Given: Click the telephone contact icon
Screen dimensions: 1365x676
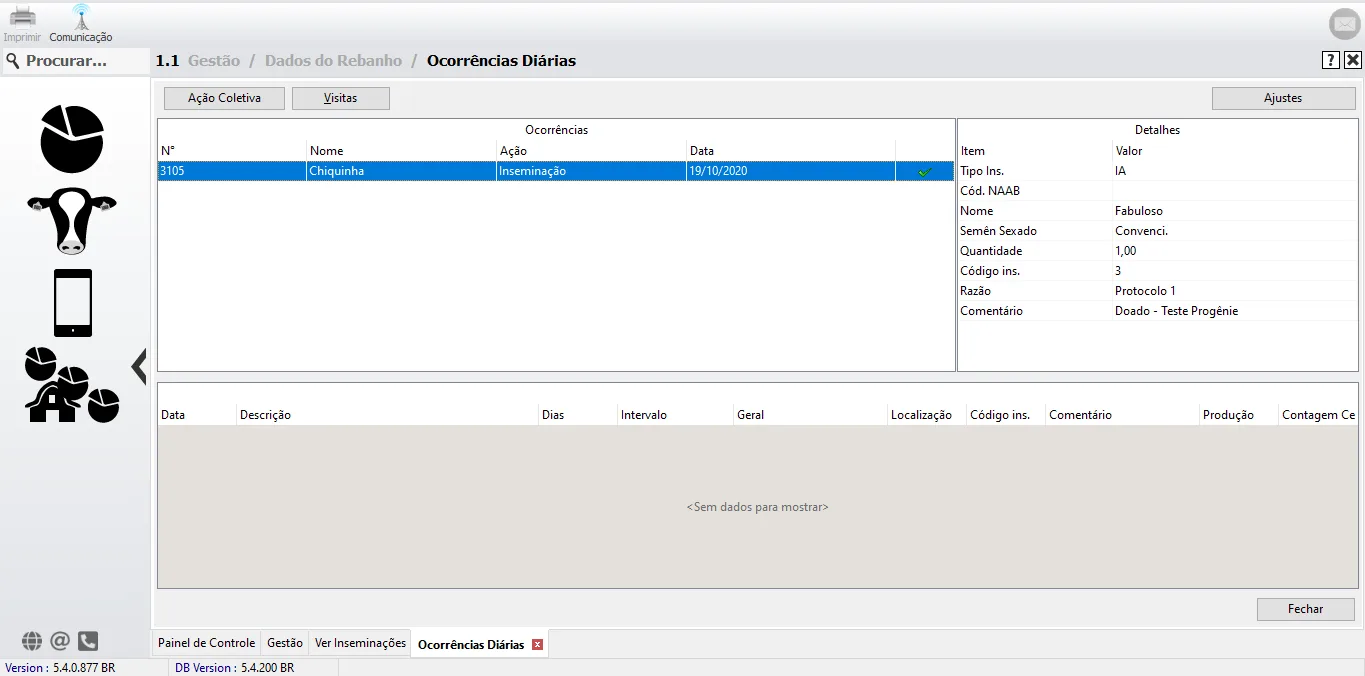Looking at the screenshot, I should [x=88, y=641].
